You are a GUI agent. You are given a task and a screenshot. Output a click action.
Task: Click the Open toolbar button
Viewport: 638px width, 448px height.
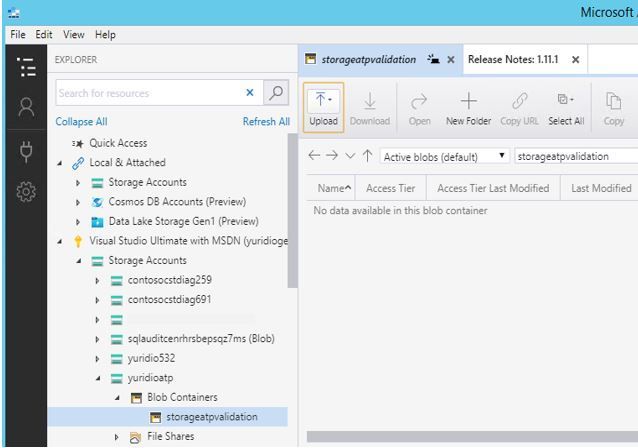[420, 109]
